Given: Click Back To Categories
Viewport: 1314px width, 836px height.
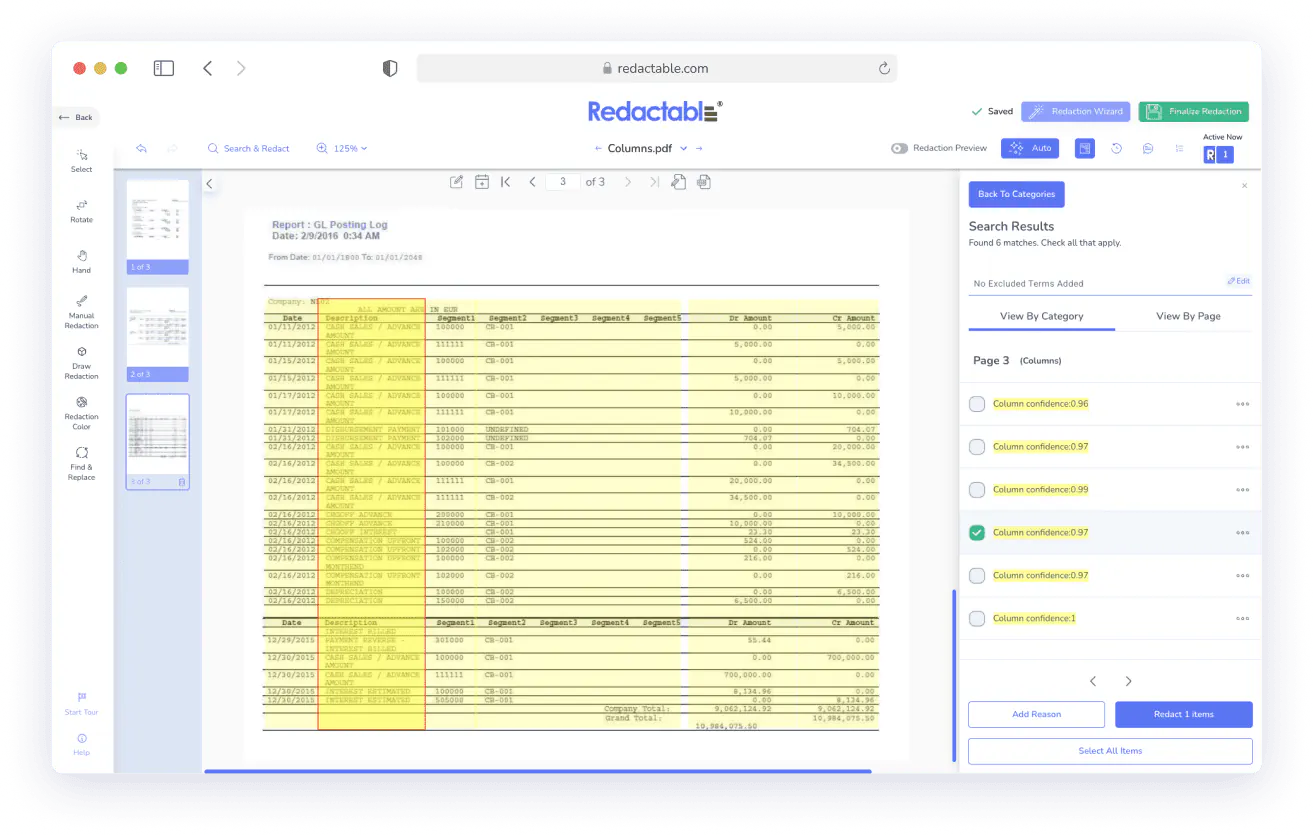Looking at the screenshot, I should [1016, 194].
